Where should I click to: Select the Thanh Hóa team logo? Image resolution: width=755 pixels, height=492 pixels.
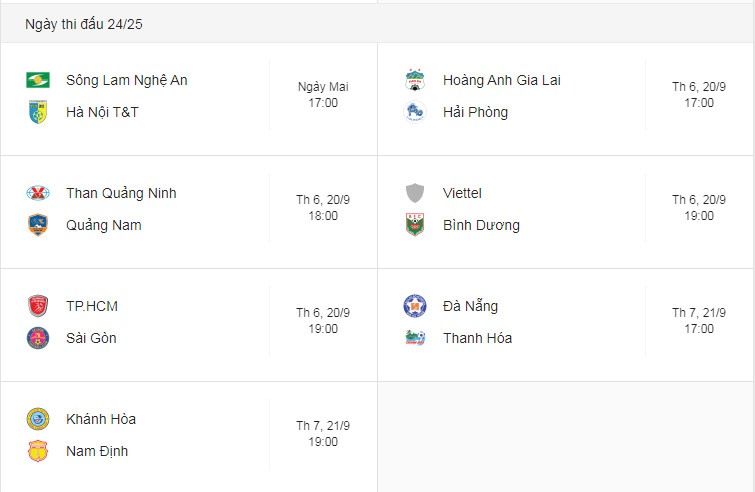(415, 338)
